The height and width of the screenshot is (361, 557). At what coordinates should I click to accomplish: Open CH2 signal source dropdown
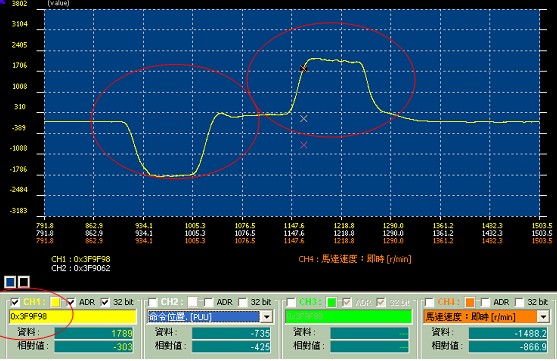(x=266, y=316)
